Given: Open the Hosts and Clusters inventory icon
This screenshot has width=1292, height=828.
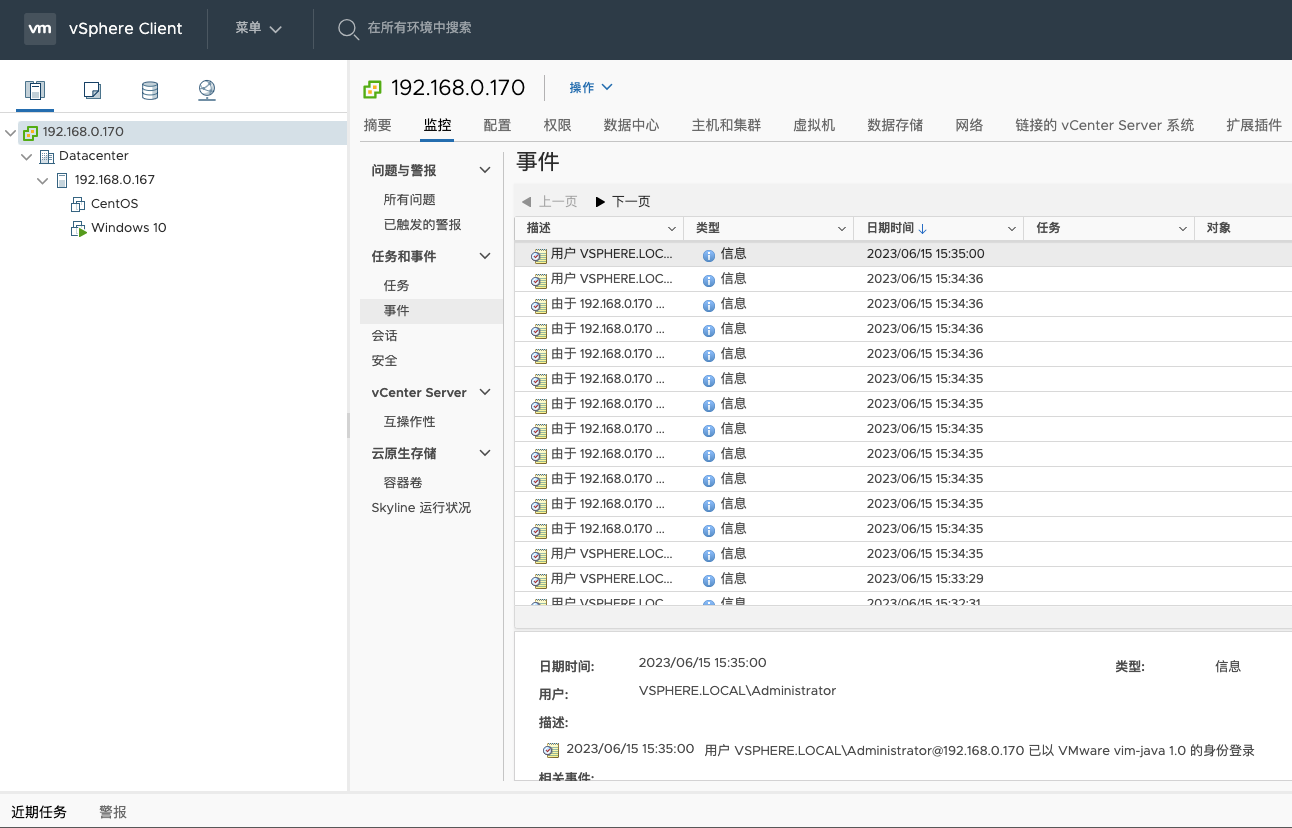Looking at the screenshot, I should [35, 91].
